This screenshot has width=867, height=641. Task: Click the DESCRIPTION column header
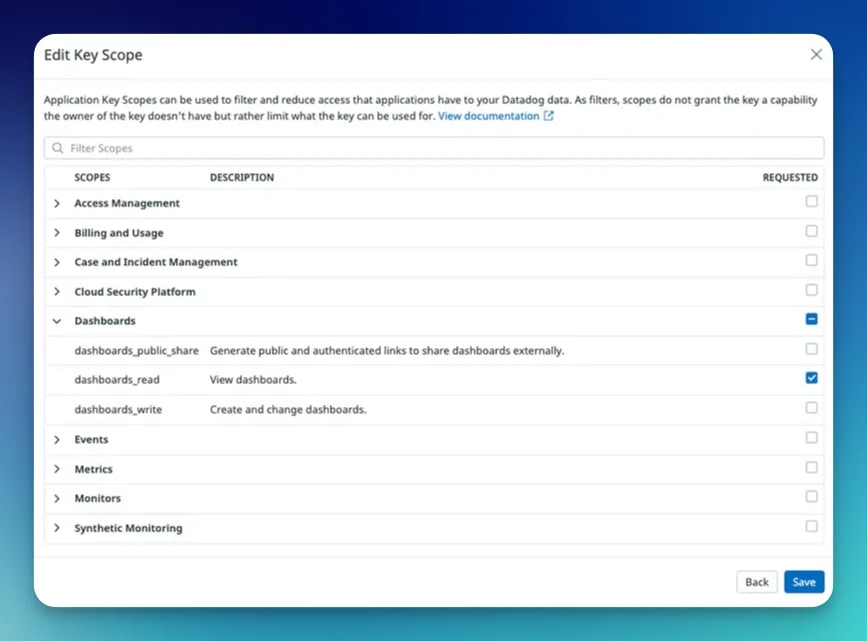click(242, 178)
